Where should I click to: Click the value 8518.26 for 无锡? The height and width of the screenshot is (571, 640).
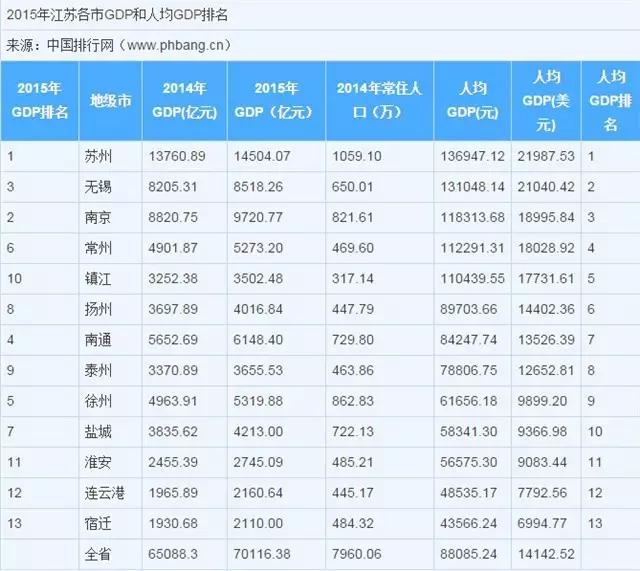258,187
